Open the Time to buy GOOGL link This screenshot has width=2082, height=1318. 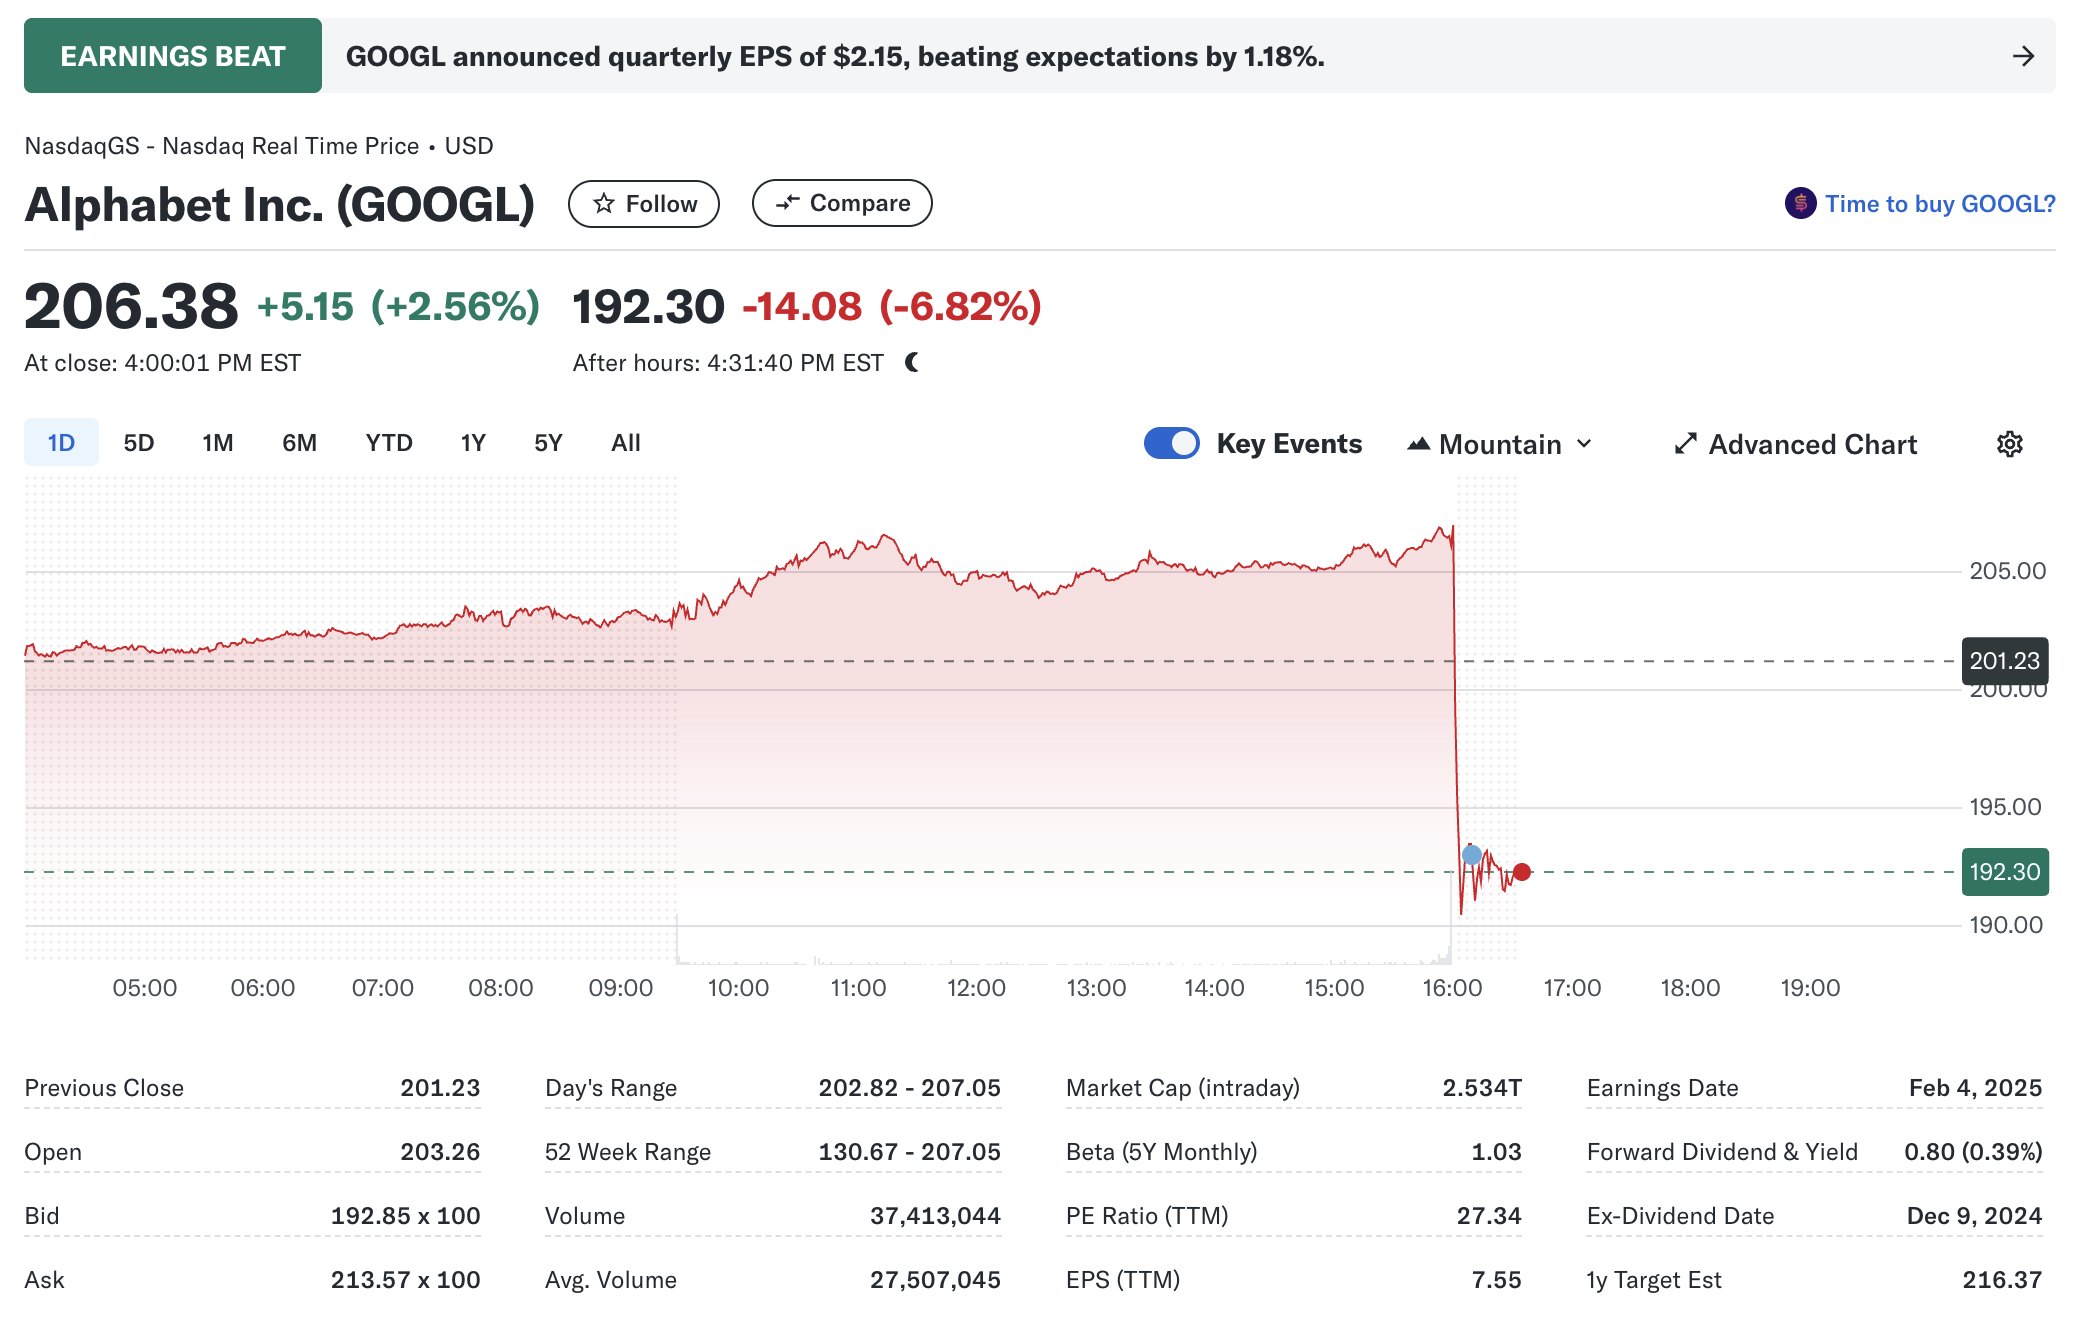(x=1939, y=204)
